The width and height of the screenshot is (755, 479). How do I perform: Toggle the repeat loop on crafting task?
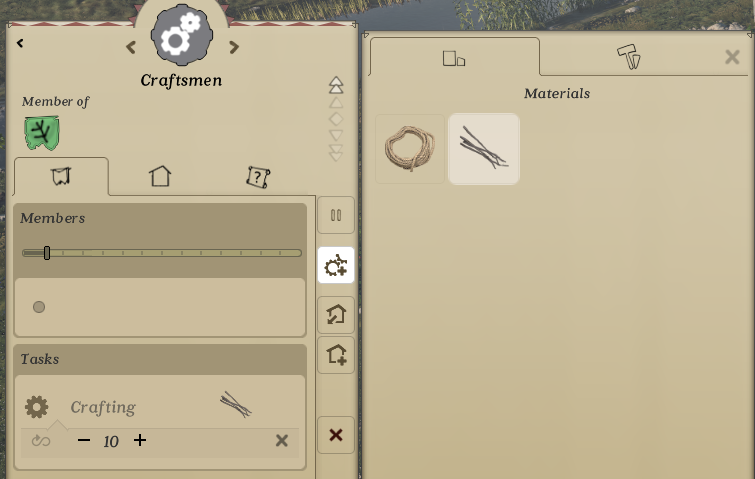click(x=41, y=440)
